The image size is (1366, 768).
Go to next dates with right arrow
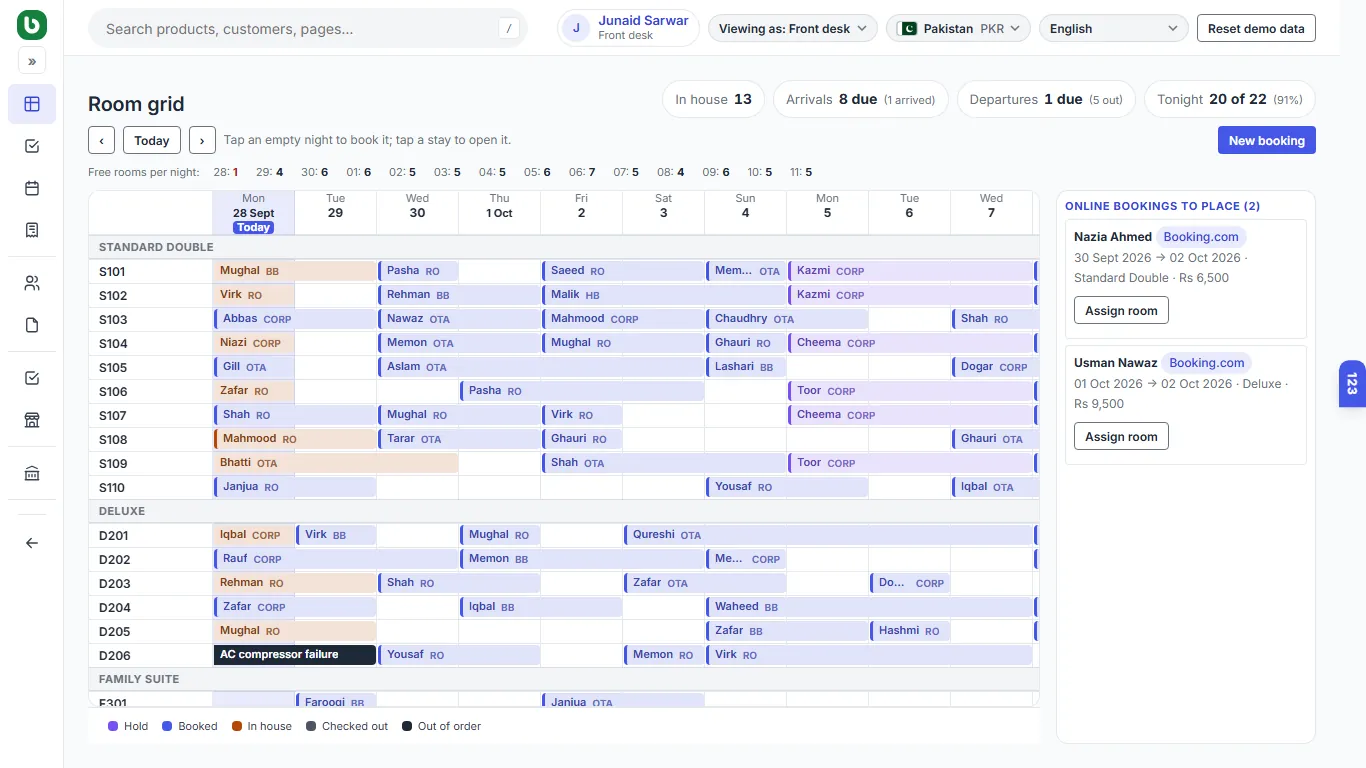(x=202, y=140)
